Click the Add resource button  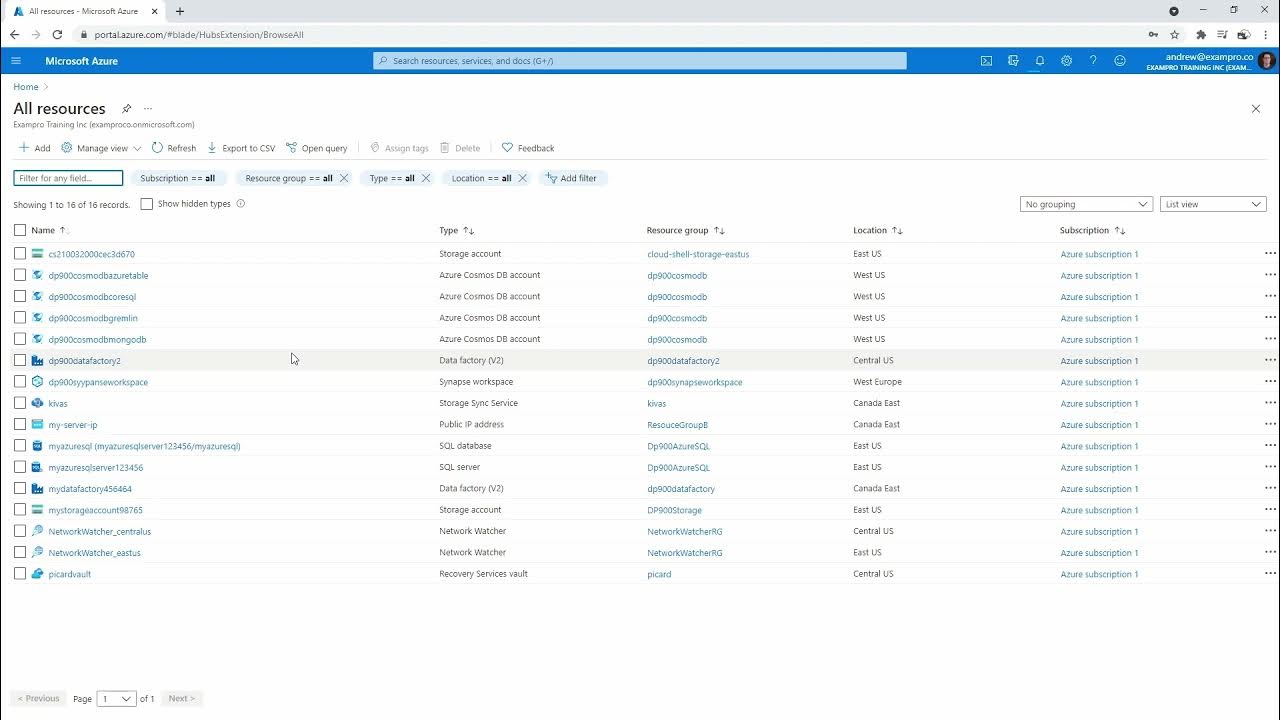pyautogui.click(x=34, y=148)
